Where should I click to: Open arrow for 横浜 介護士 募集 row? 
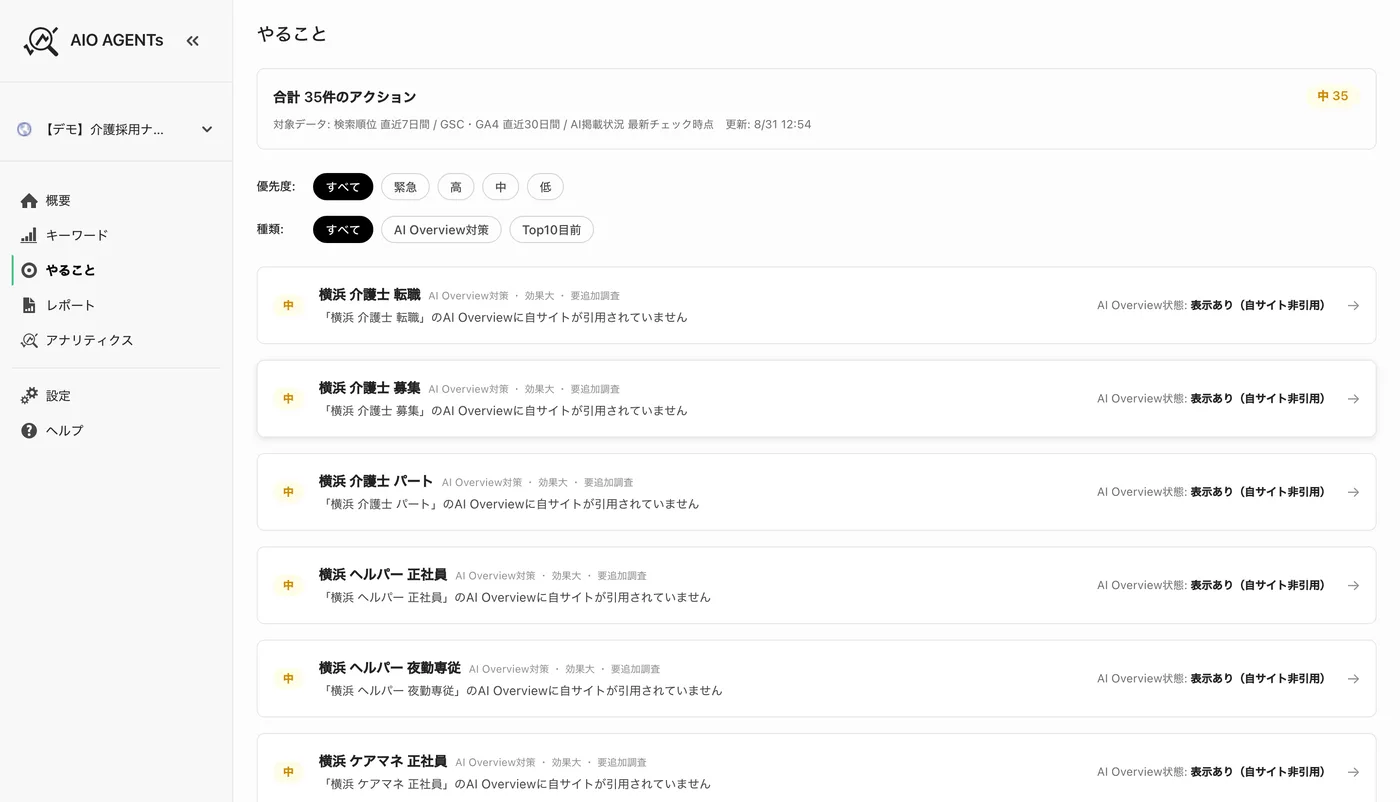(x=1353, y=399)
